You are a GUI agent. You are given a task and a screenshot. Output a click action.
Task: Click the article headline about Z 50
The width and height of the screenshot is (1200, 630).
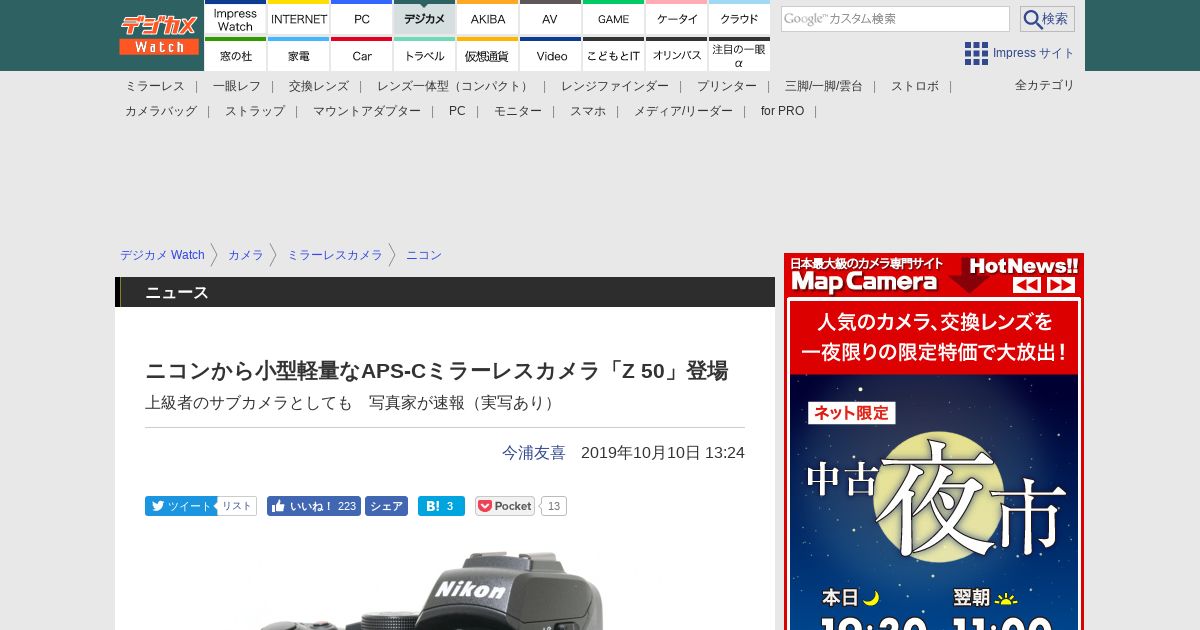click(436, 371)
